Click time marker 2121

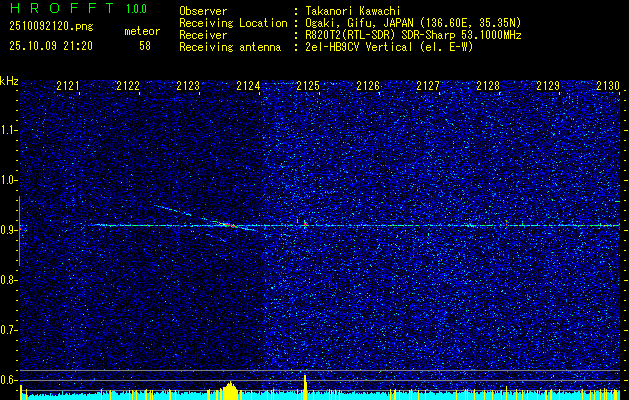coord(68,85)
